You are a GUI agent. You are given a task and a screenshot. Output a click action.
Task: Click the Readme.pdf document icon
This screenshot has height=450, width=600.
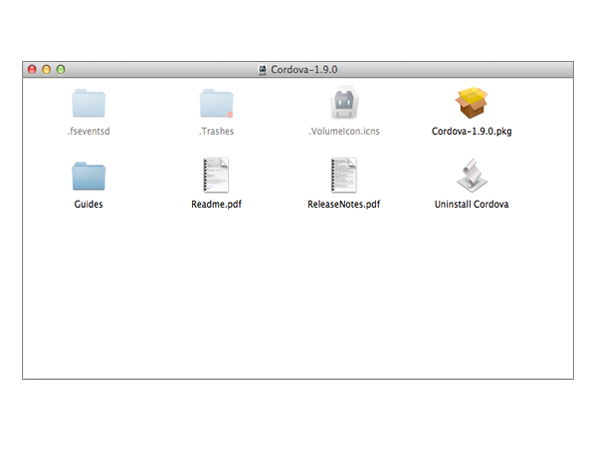(216, 176)
